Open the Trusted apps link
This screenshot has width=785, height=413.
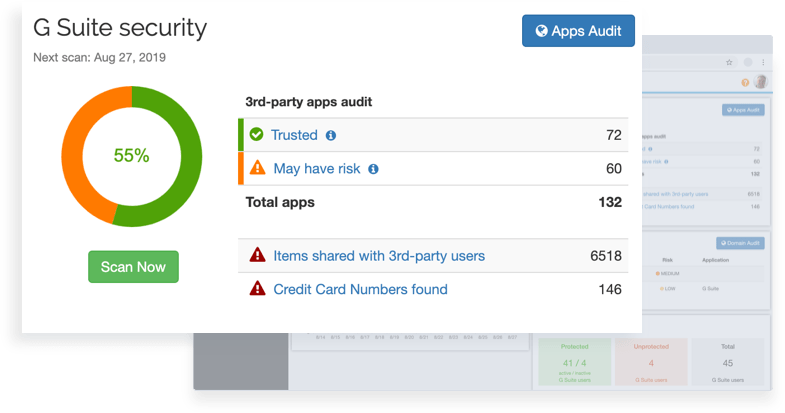(x=294, y=135)
